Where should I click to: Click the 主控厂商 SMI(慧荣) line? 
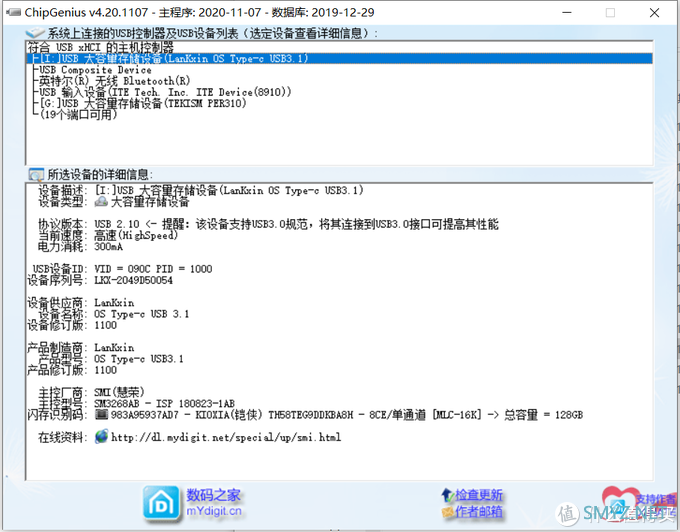point(91,392)
